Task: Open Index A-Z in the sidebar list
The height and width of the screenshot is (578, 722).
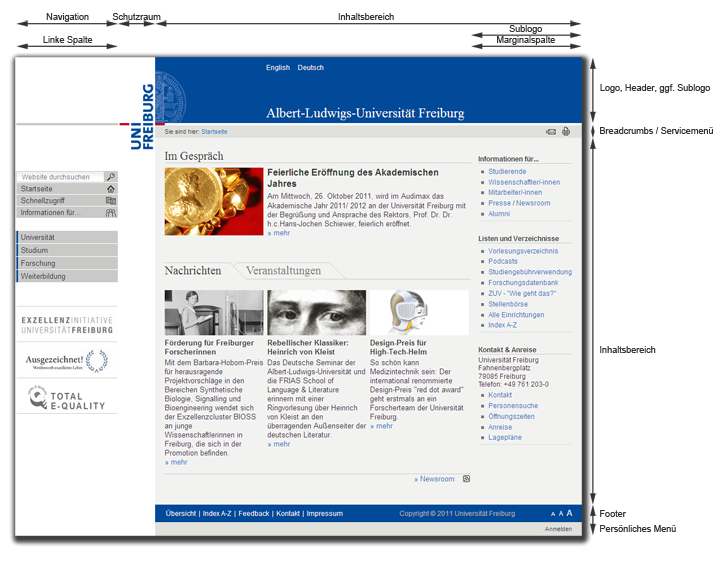Action: coord(502,325)
